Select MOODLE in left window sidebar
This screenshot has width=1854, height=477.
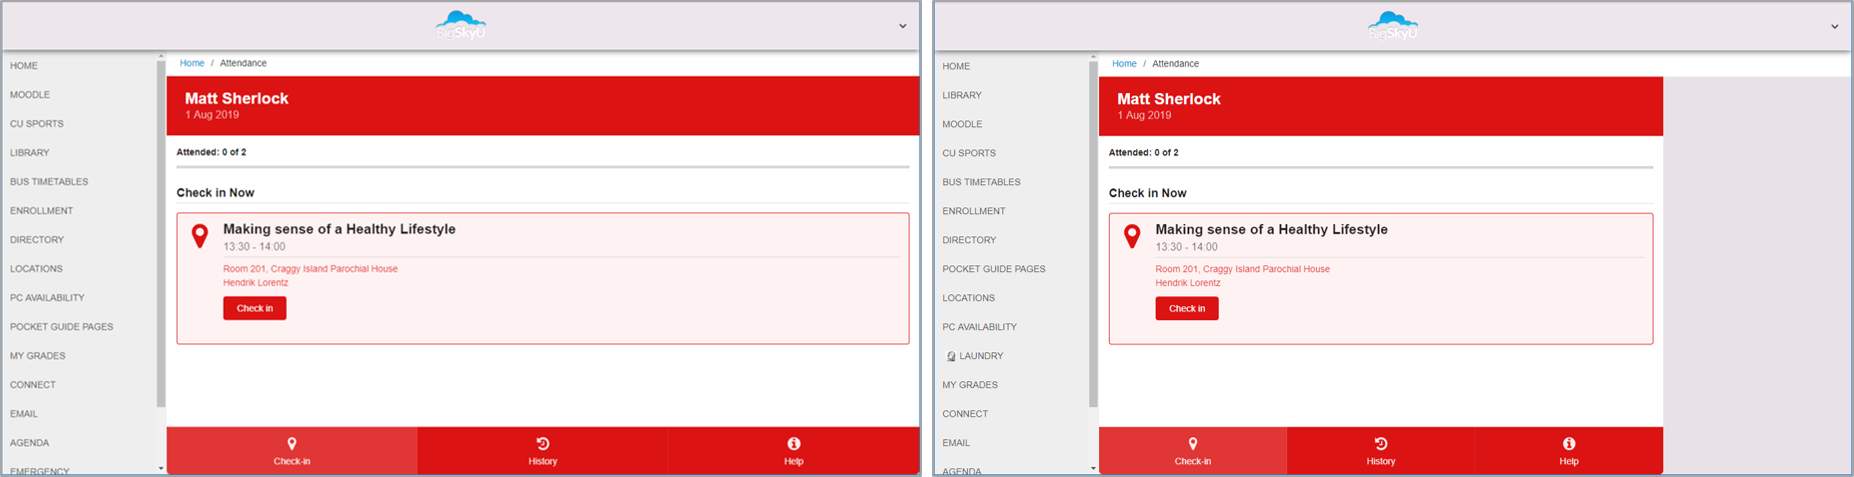click(30, 95)
